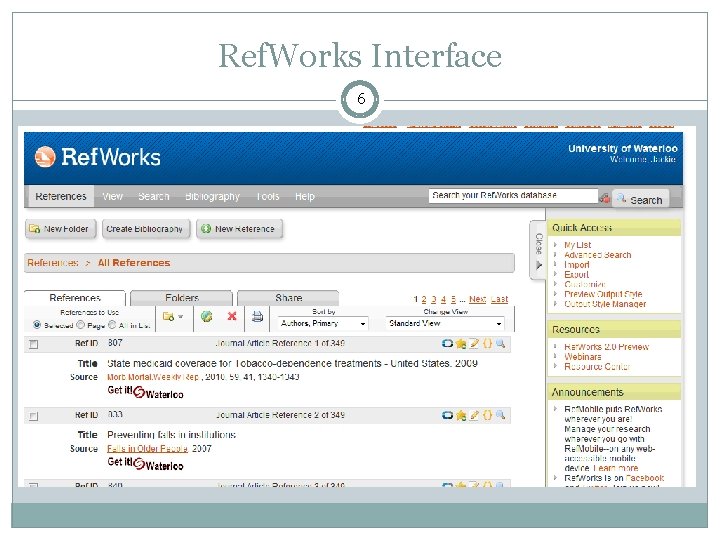Open the Tools menu
The width and height of the screenshot is (720, 540).
tap(268, 197)
